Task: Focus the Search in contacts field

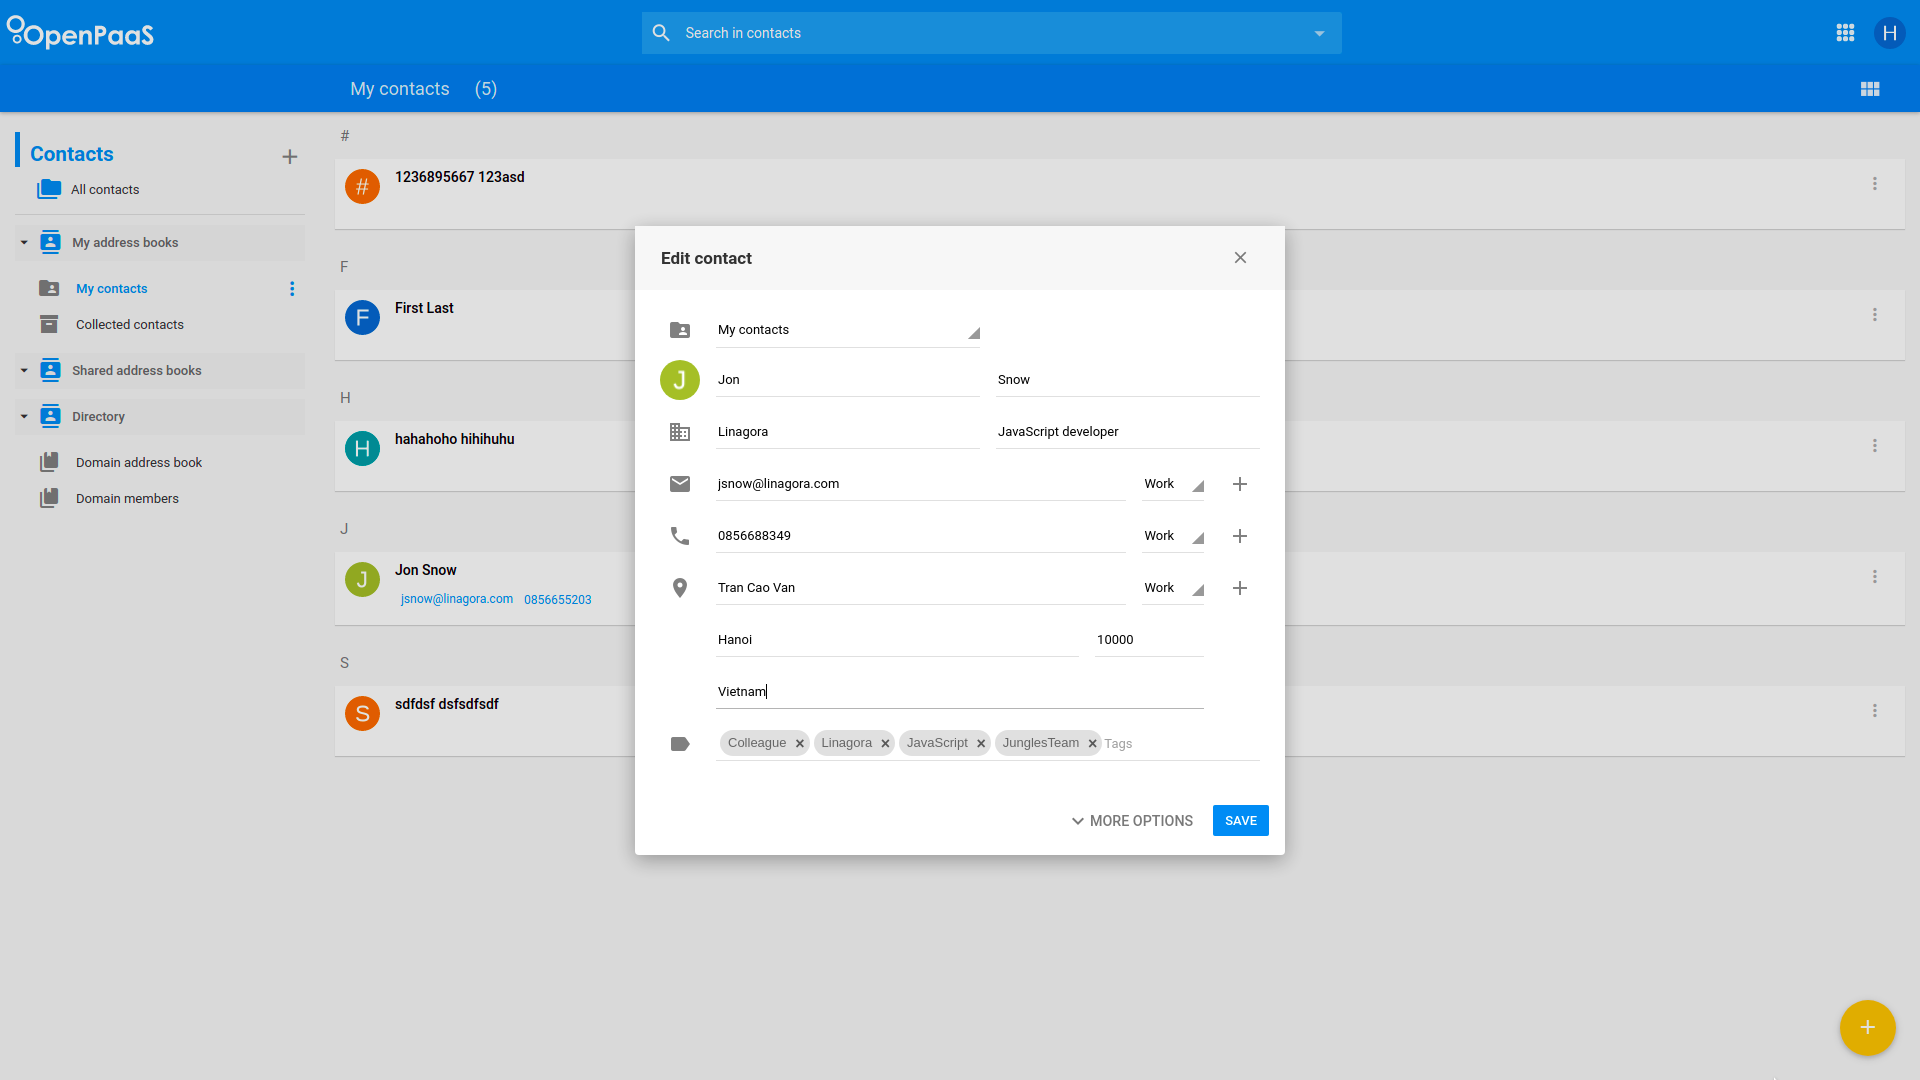Action: 990,33
